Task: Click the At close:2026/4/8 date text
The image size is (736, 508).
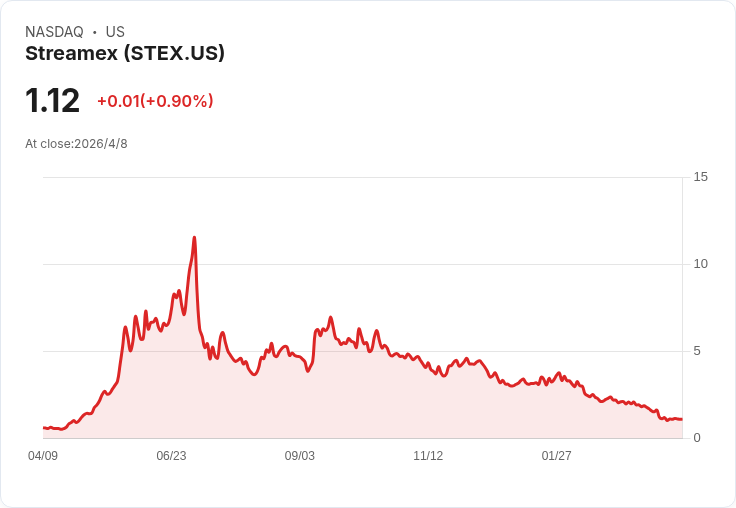Action: (x=76, y=144)
